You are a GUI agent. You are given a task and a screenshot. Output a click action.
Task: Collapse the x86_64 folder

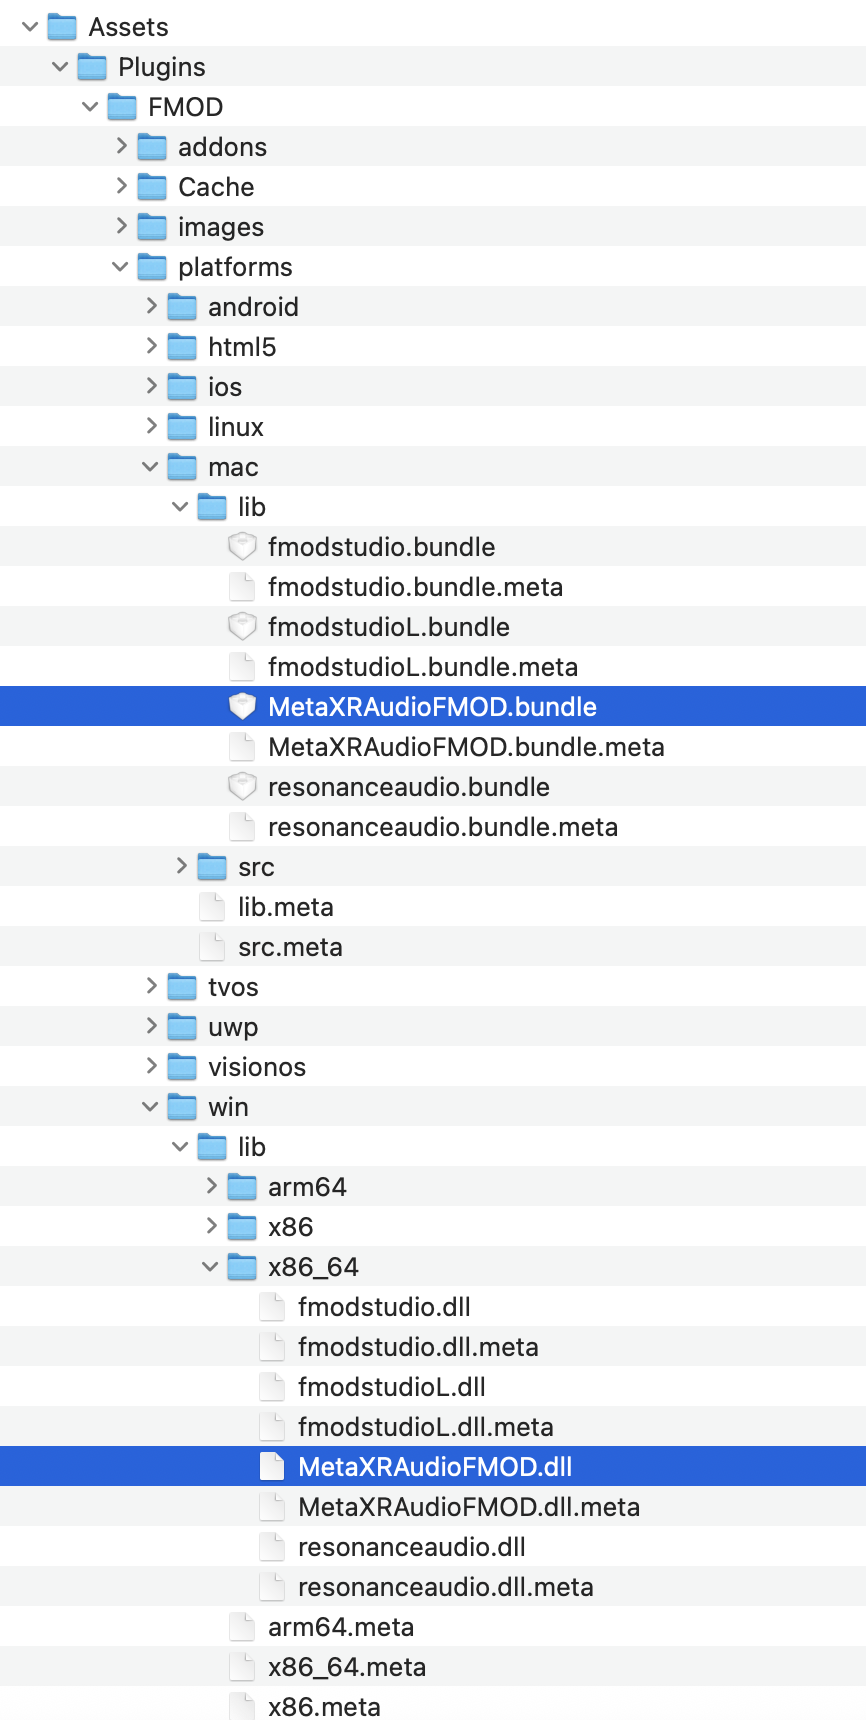click(210, 1266)
